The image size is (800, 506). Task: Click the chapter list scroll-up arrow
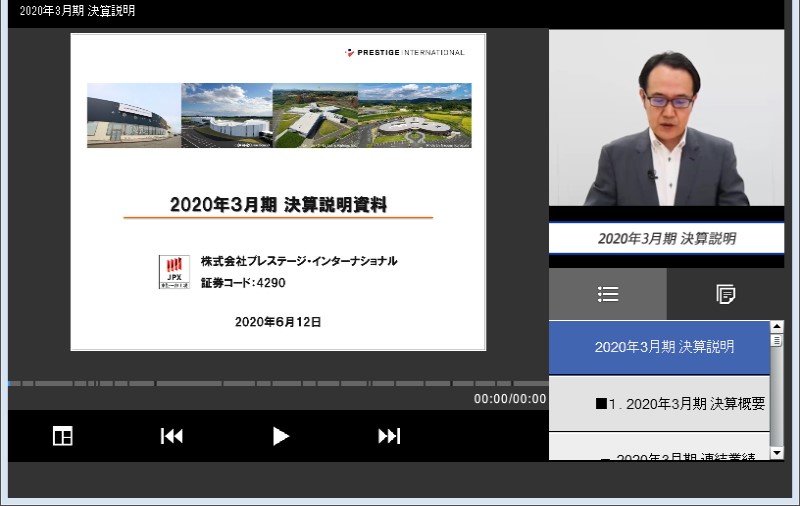coord(777,327)
